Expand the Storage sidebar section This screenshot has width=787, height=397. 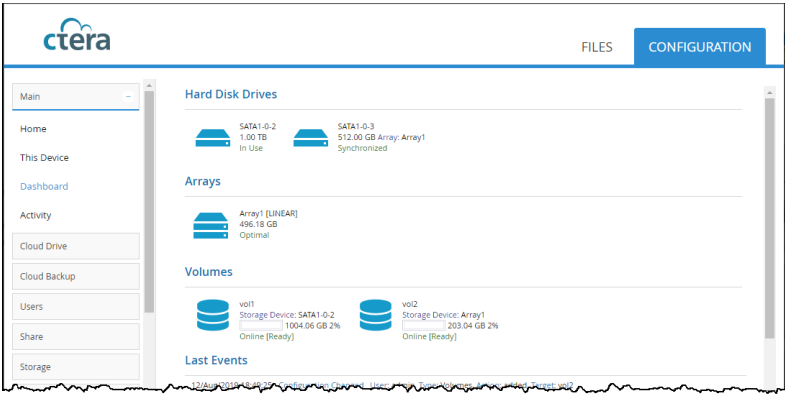[x=76, y=366]
